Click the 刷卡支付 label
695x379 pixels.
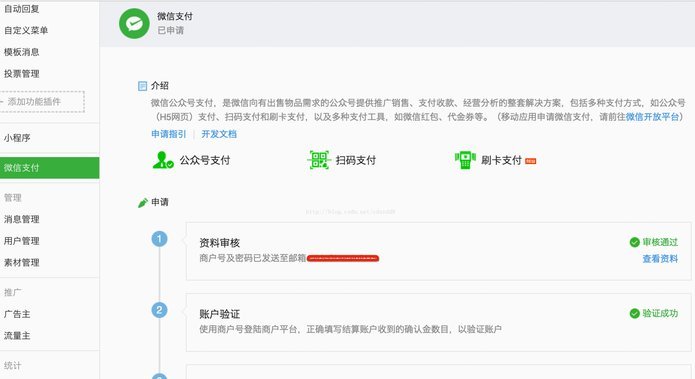[501, 160]
